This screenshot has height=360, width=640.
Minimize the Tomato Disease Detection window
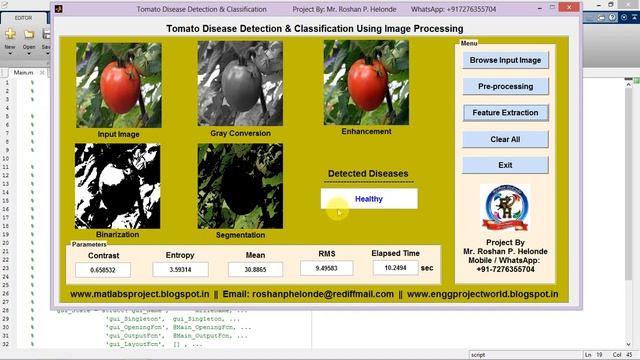(540, 8)
